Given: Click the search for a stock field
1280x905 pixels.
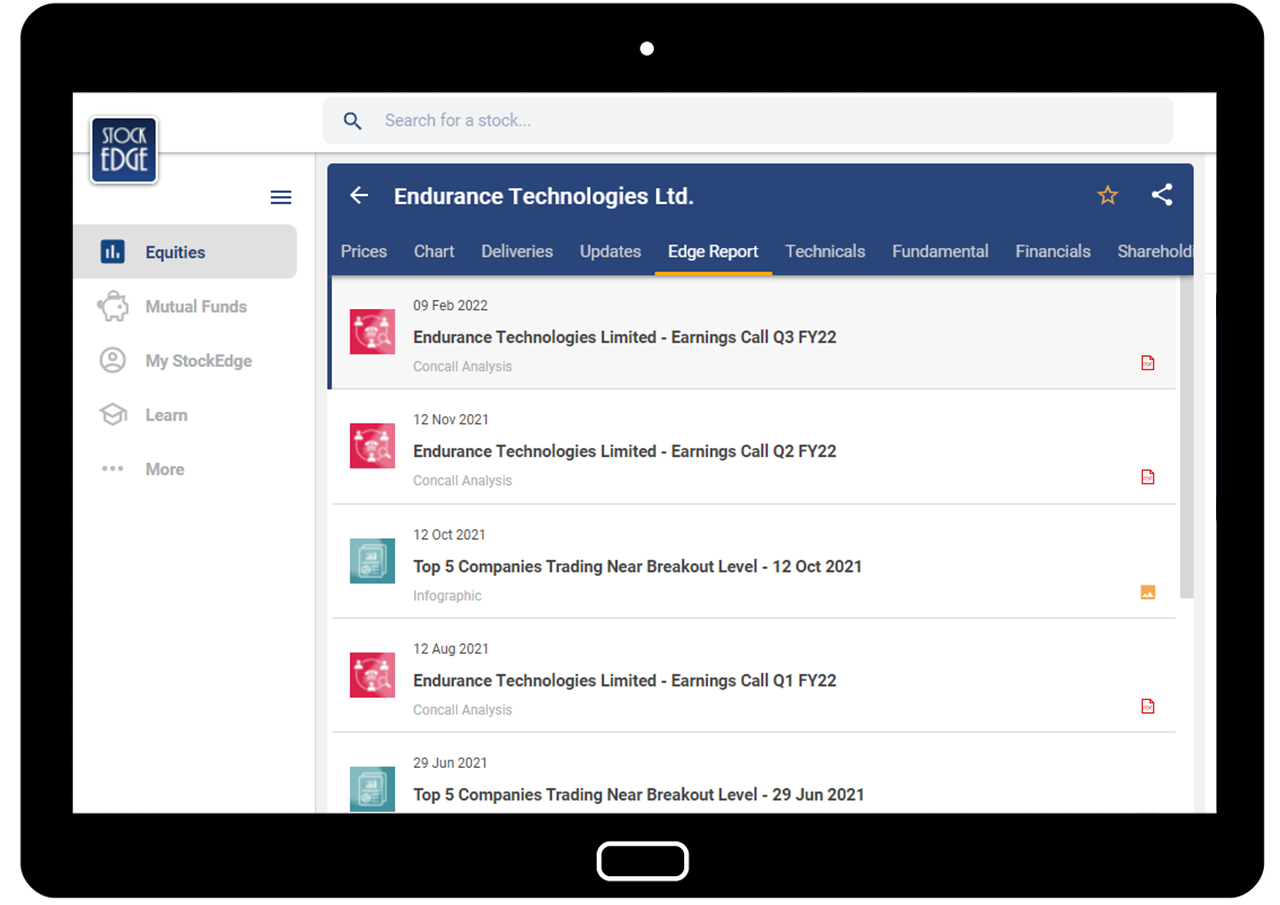Looking at the screenshot, I should point(600,120).
